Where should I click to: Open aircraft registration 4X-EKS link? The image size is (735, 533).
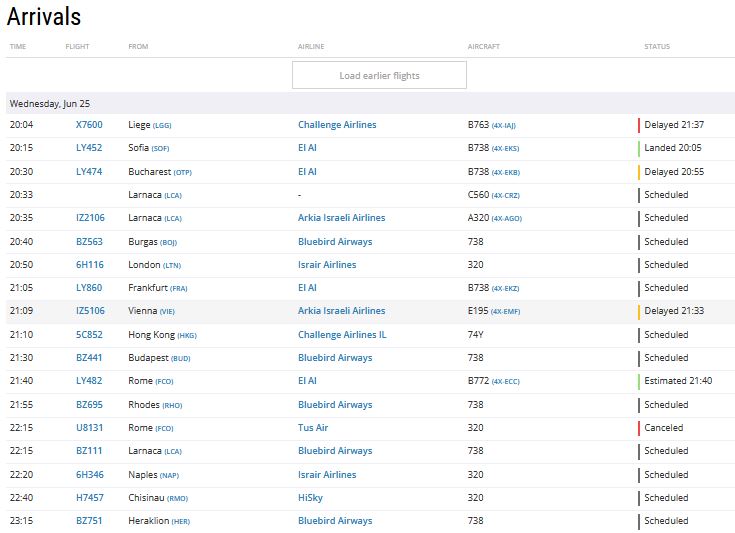click(505, 149)
